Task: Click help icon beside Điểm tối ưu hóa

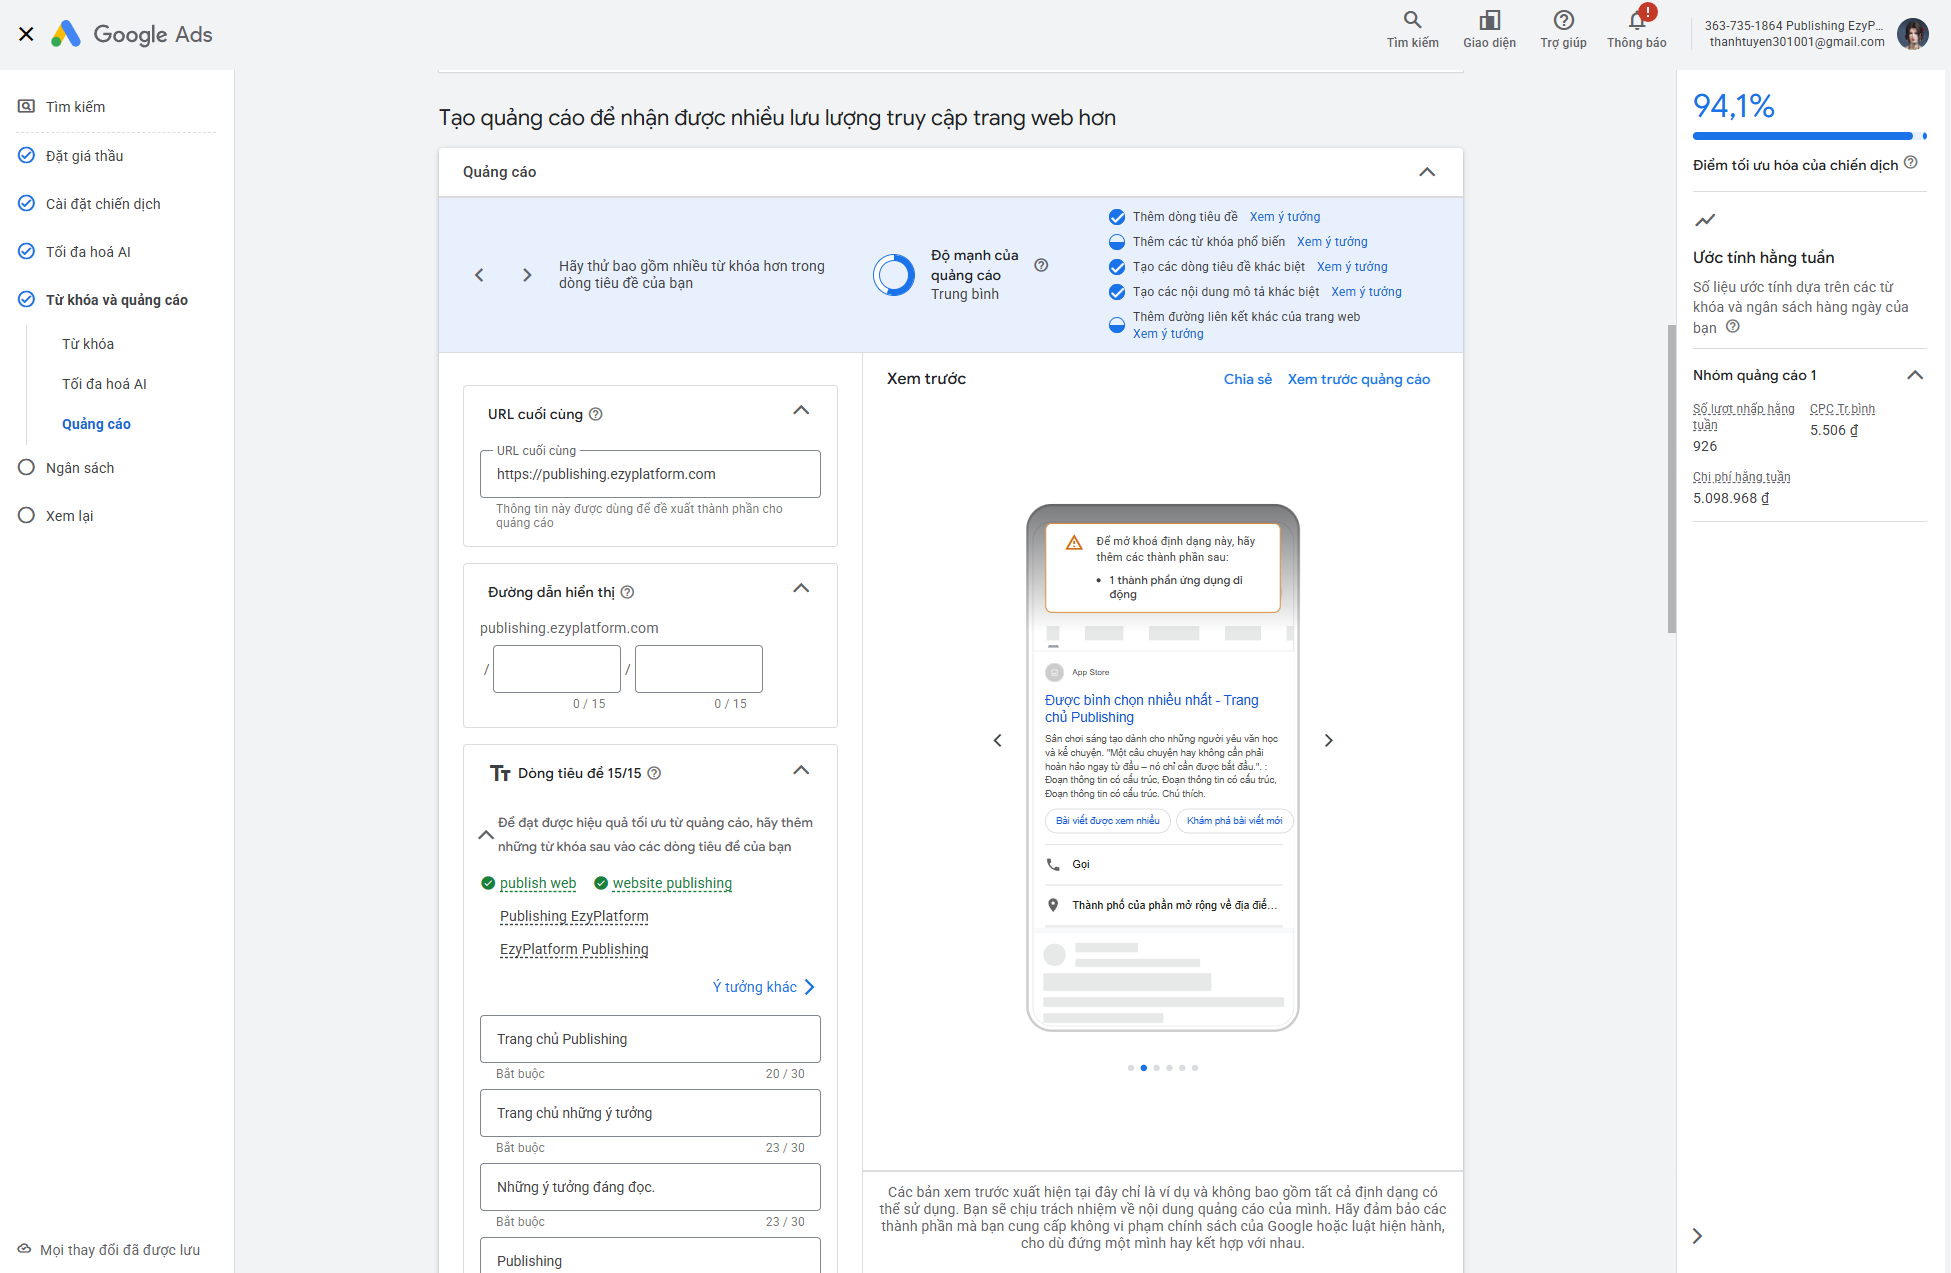Action: pyautogui.click(x=1911, y=163)
